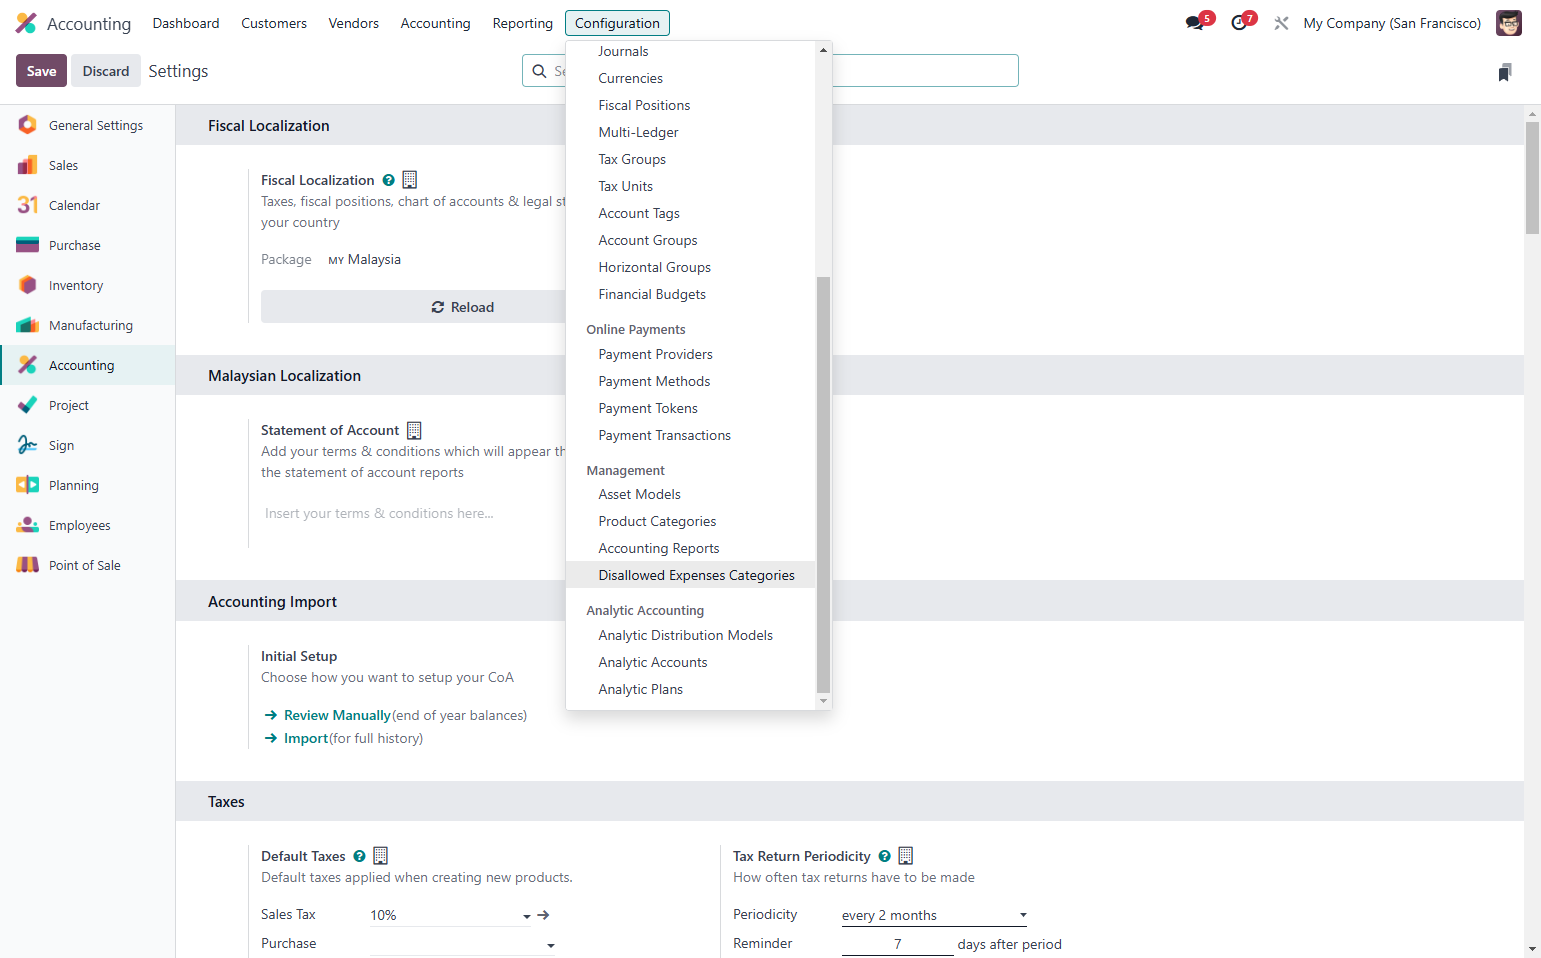The image size is (1541, 958).
Task: Choose Payment Providers from menu
Action: (691, 354)
